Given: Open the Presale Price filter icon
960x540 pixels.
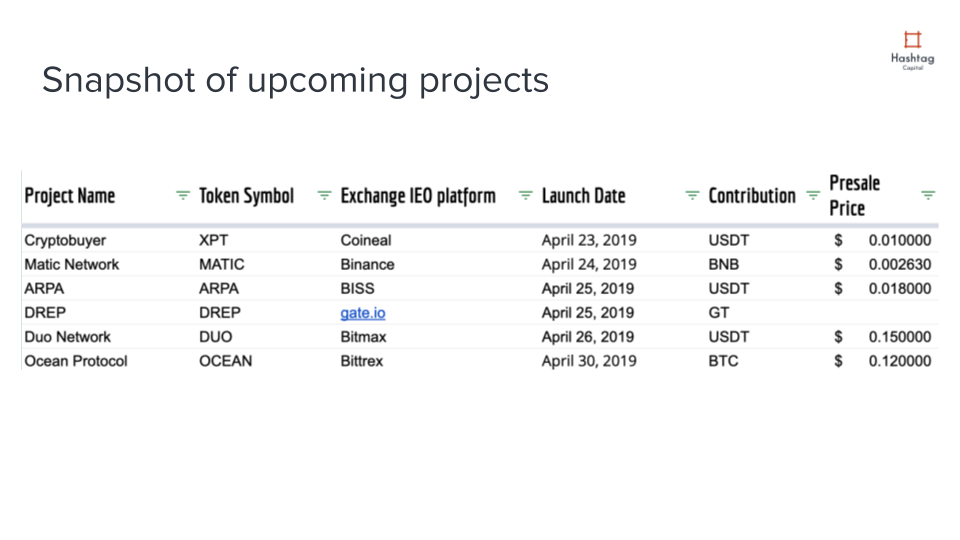Looking at the screenshot, I should click(x=928, y=196).
